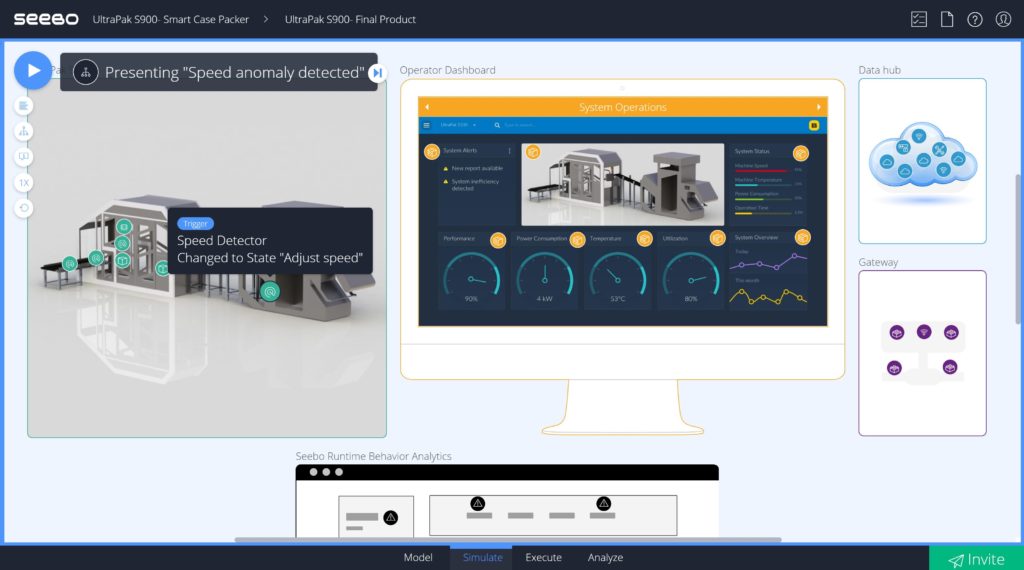Click orange component icon on Power Consumption widget
The image size is (1024, 570).
tap(577, 240)
